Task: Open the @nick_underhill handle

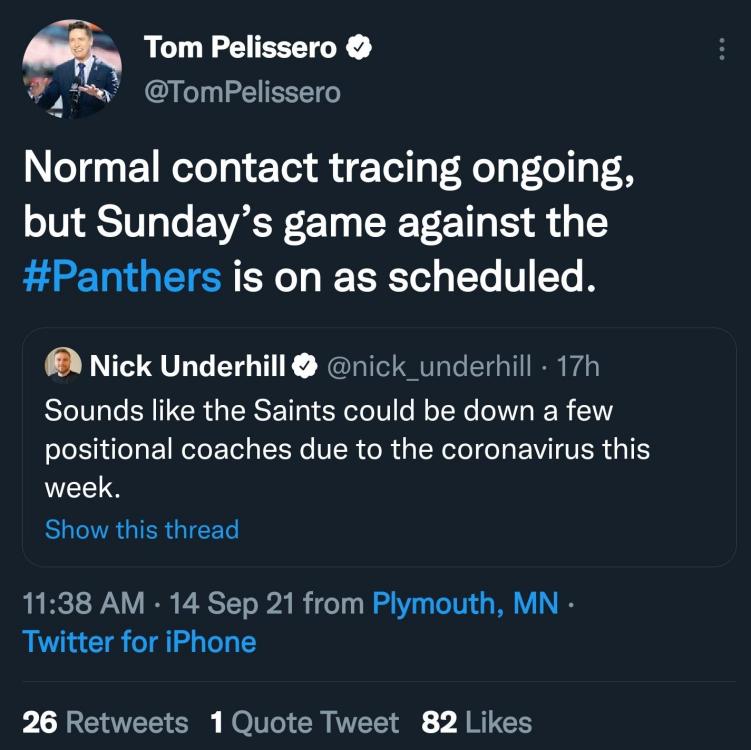Action: (431, 367)
